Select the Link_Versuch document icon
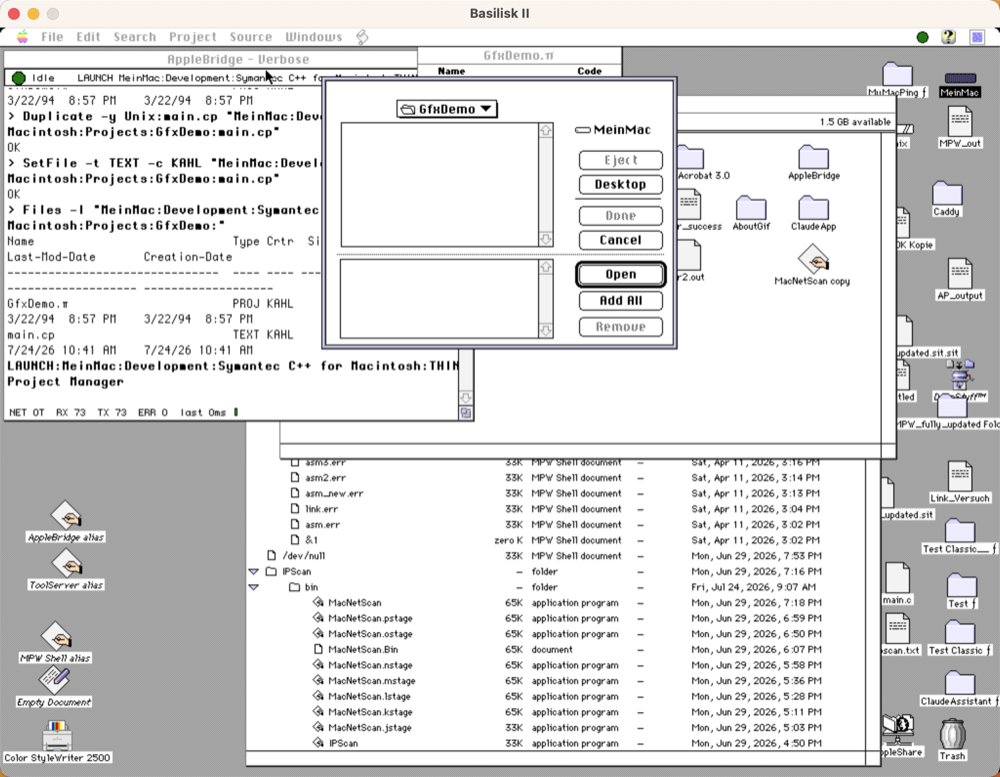Viewport: 1000px width, 777px height. 960,476
